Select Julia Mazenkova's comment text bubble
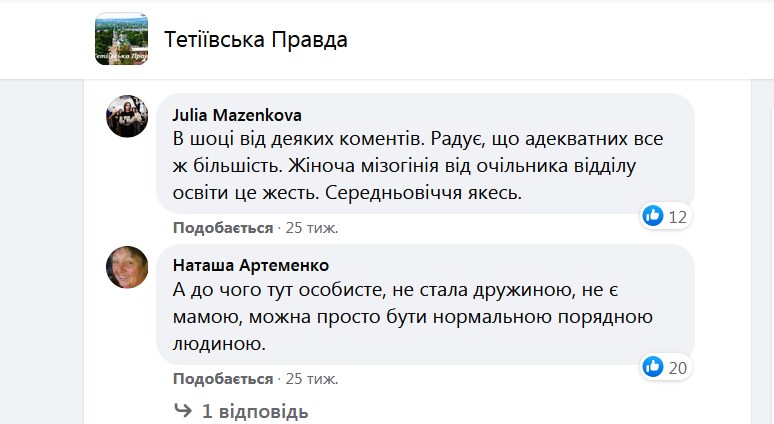The height and width of the screenshot is (424, 774). [426, 154]
